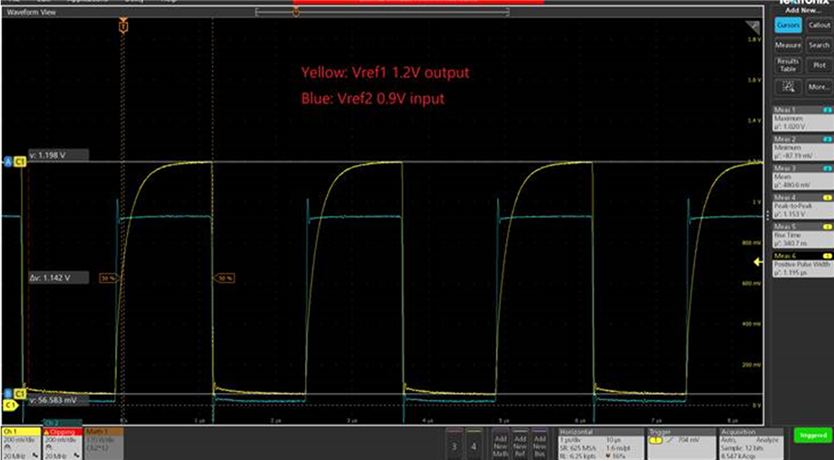Click the zoom overview position handle
834x460 pixels.
click(x=296, y=12)
